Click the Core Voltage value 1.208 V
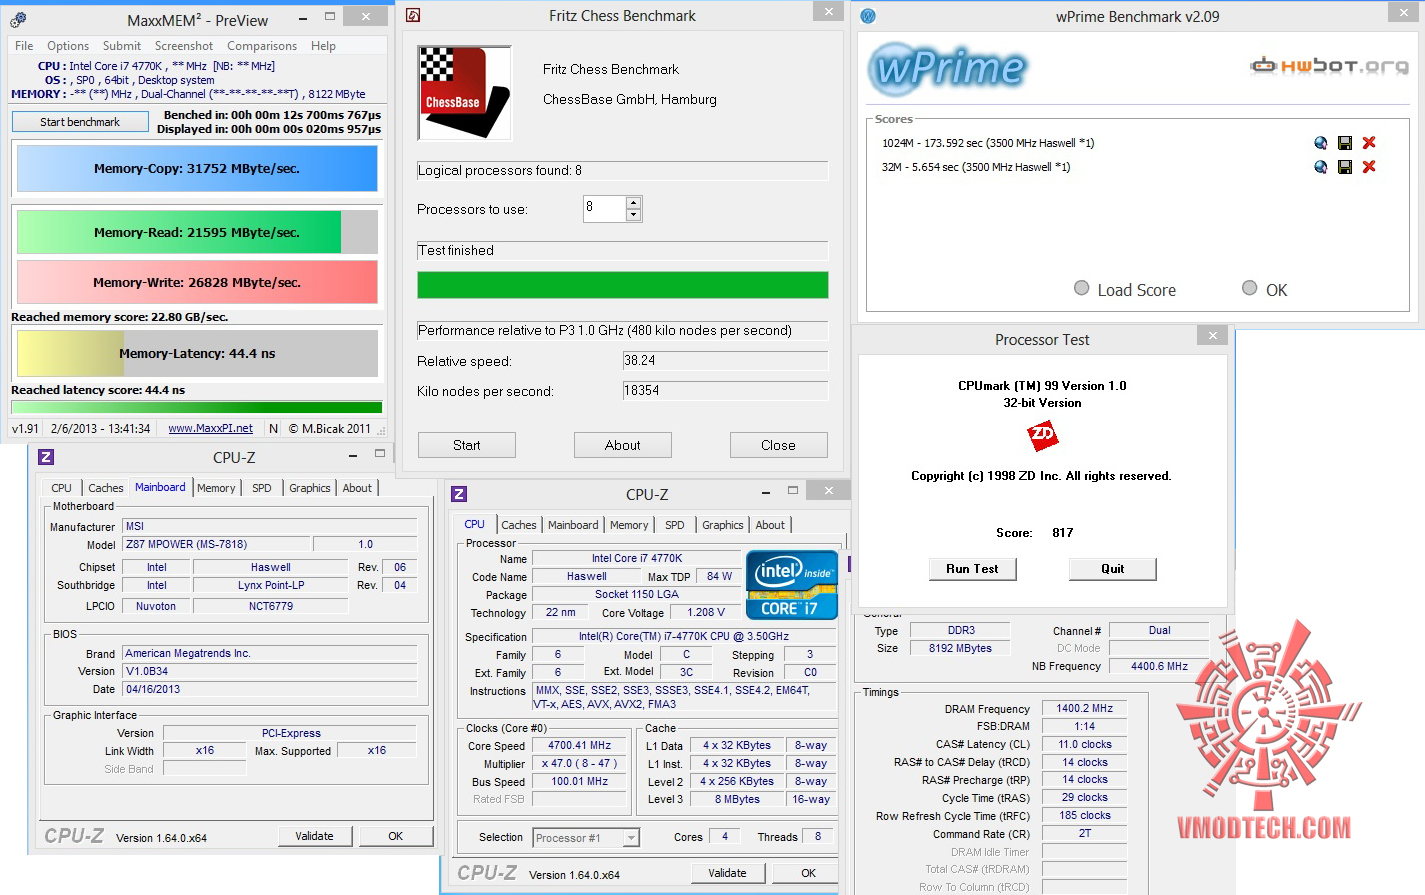The image size is (1425, 895). click(706, 612)
